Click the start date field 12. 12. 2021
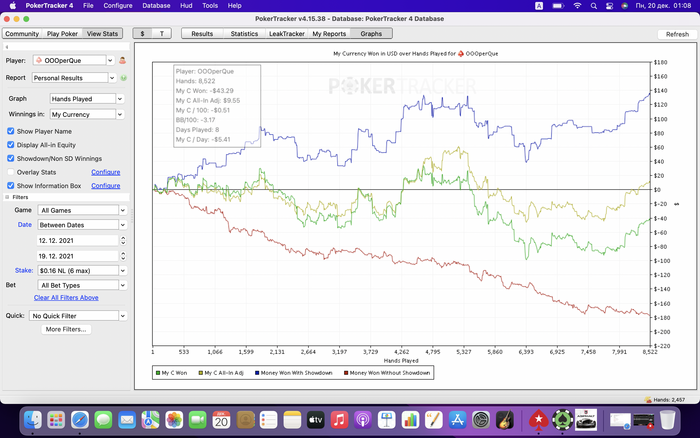Viewport: 700px width, 438px height. (x=78, y=240)
